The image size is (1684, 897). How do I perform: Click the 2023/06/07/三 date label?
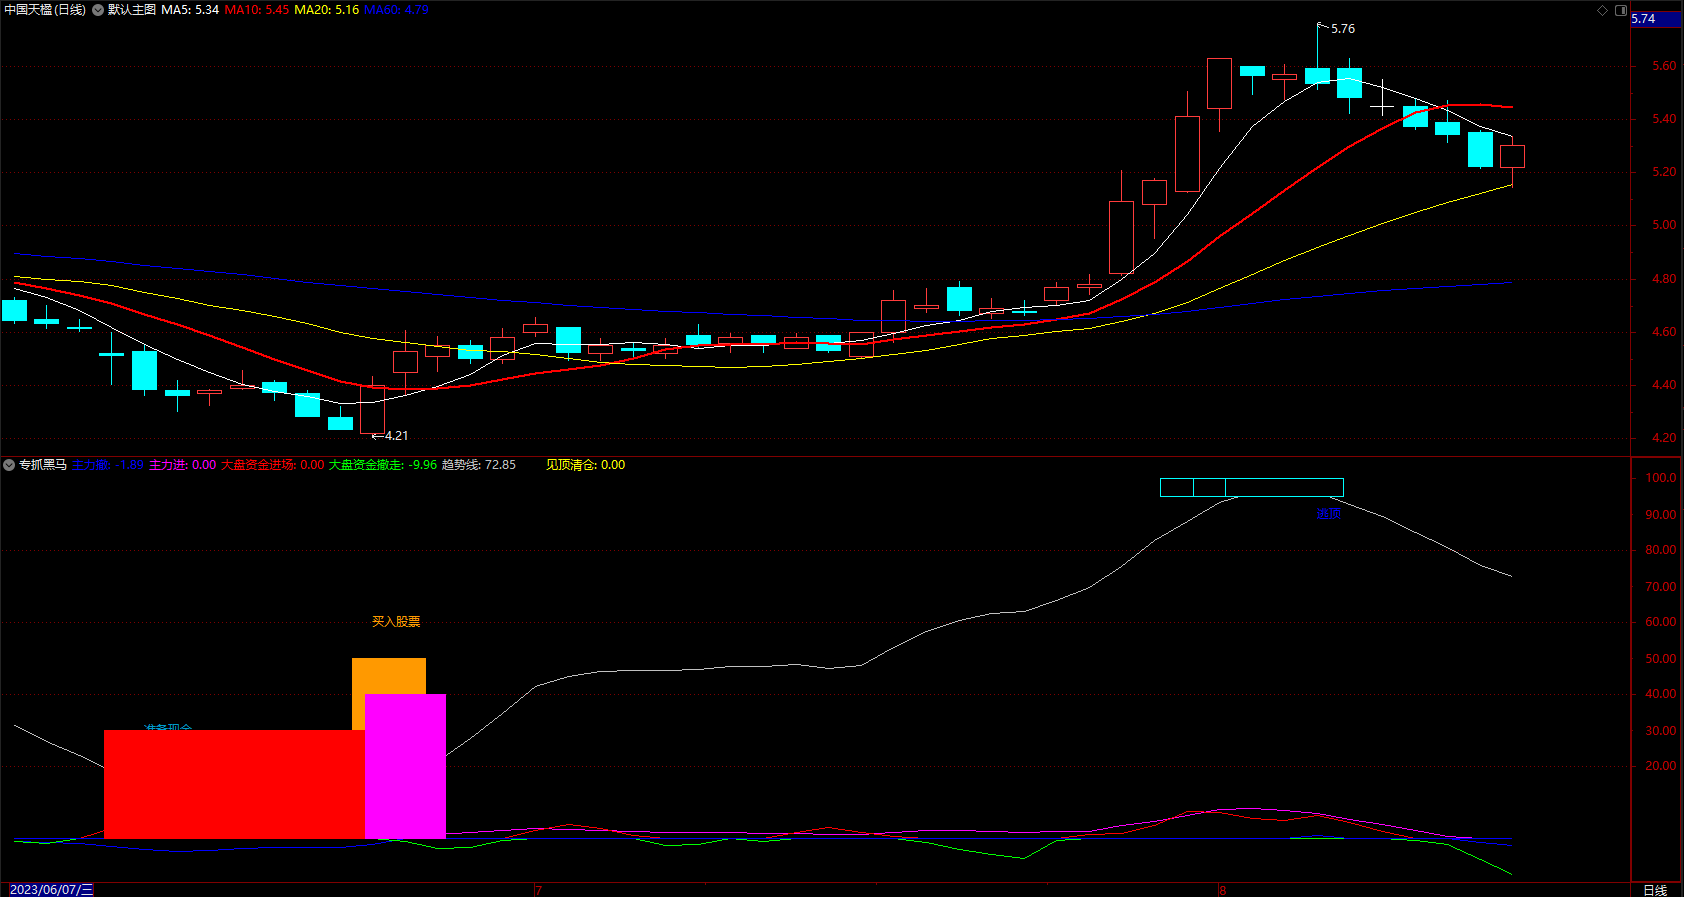pos(51,890)
